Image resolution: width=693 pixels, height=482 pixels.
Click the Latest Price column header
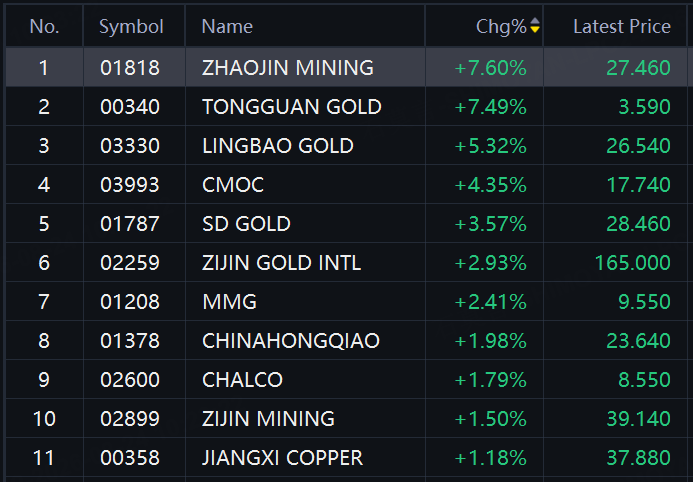click(x=622, y=27)
